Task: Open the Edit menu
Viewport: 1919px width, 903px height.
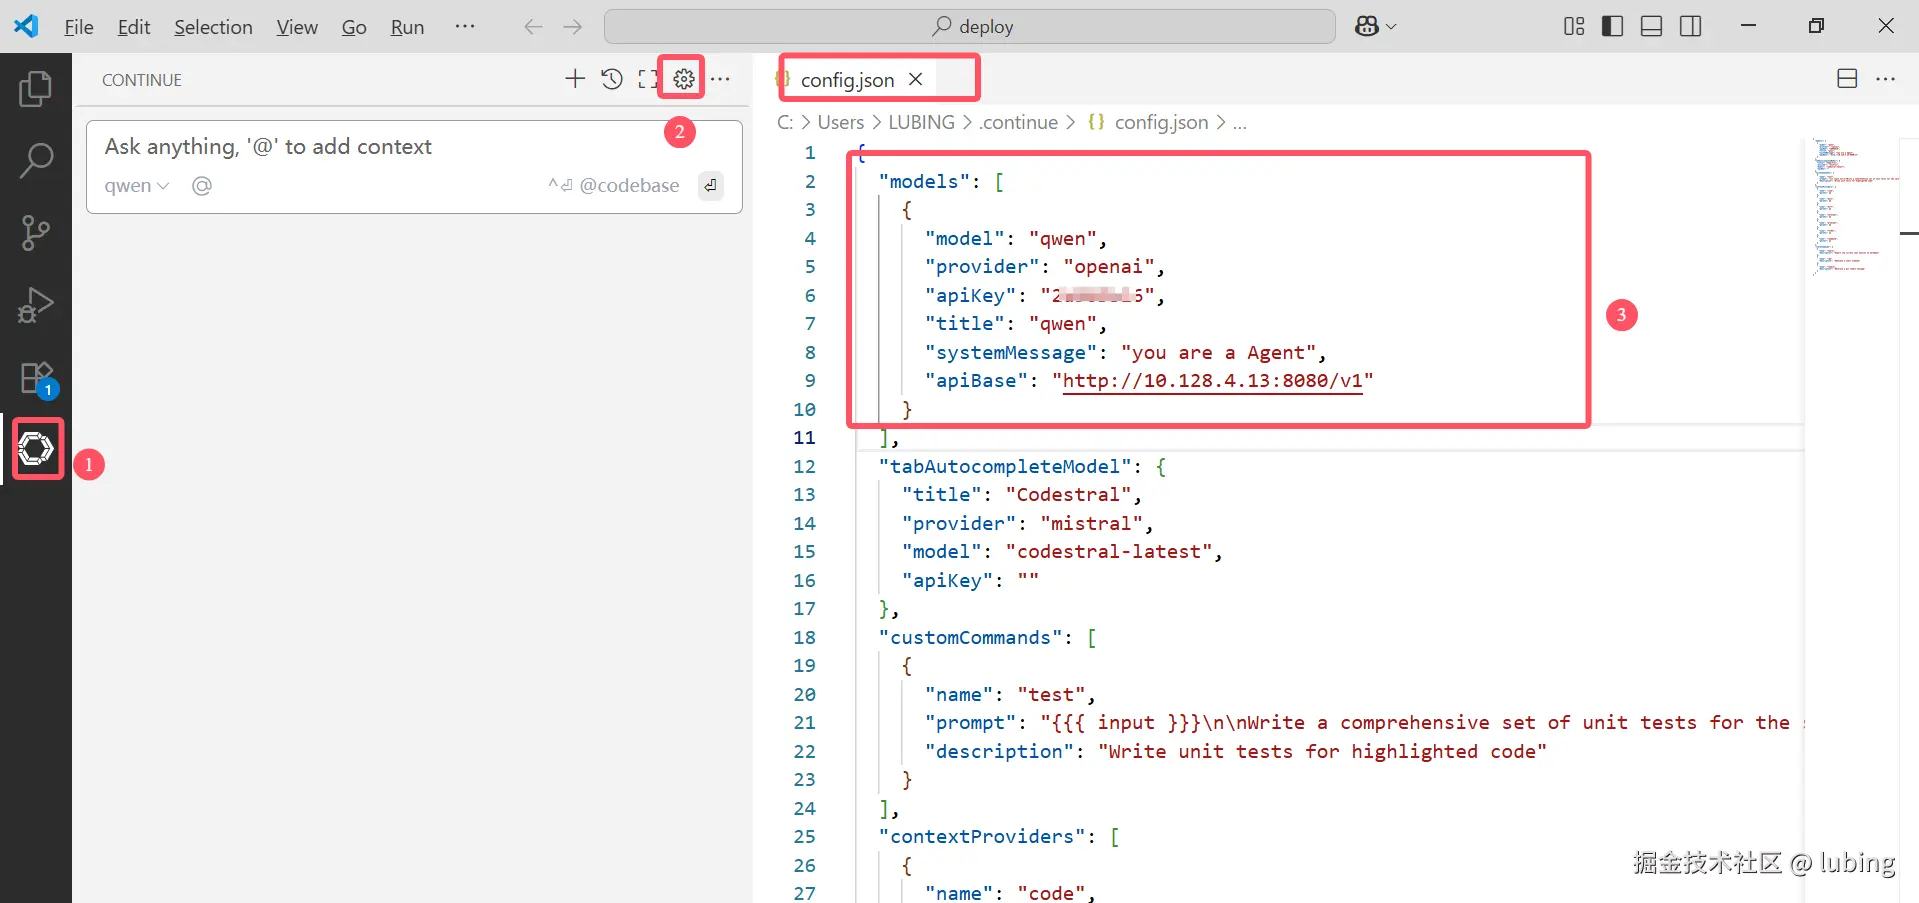Action: point(134,27)
